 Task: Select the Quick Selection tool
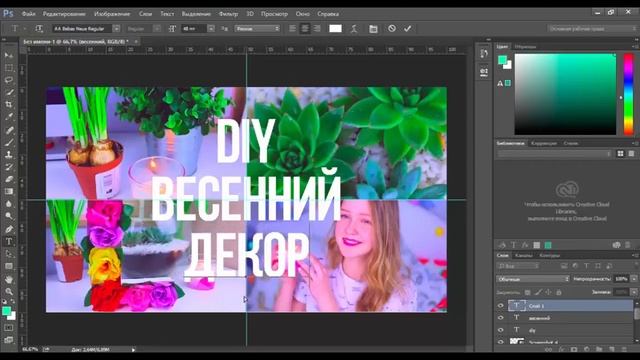(x=9, y=92)
